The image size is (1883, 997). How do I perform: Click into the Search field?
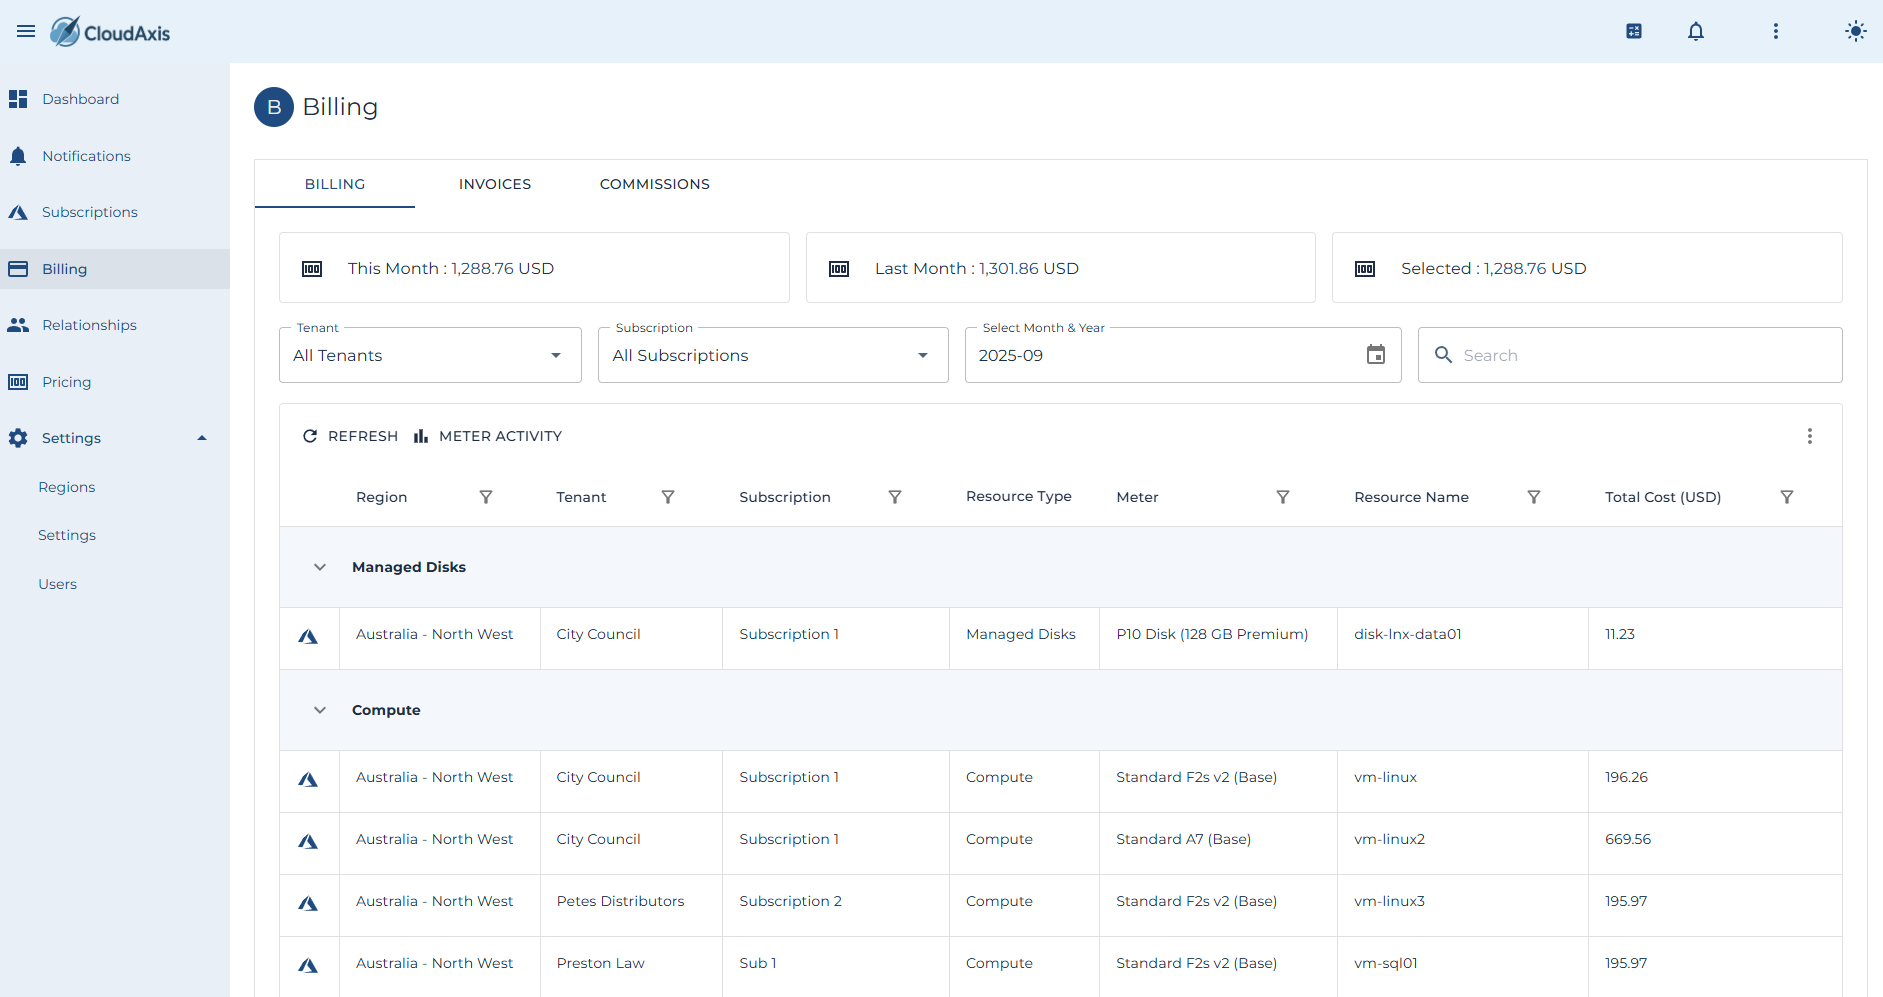[1630, 355]
